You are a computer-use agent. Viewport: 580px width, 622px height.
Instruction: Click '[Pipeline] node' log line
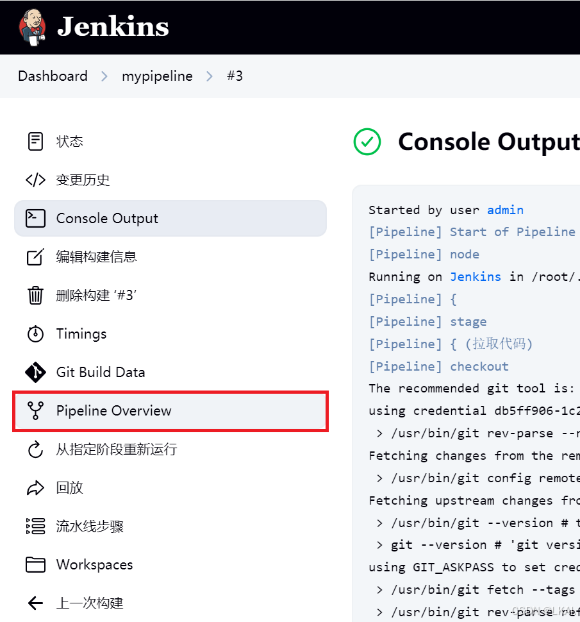click(x=424, y=254)
